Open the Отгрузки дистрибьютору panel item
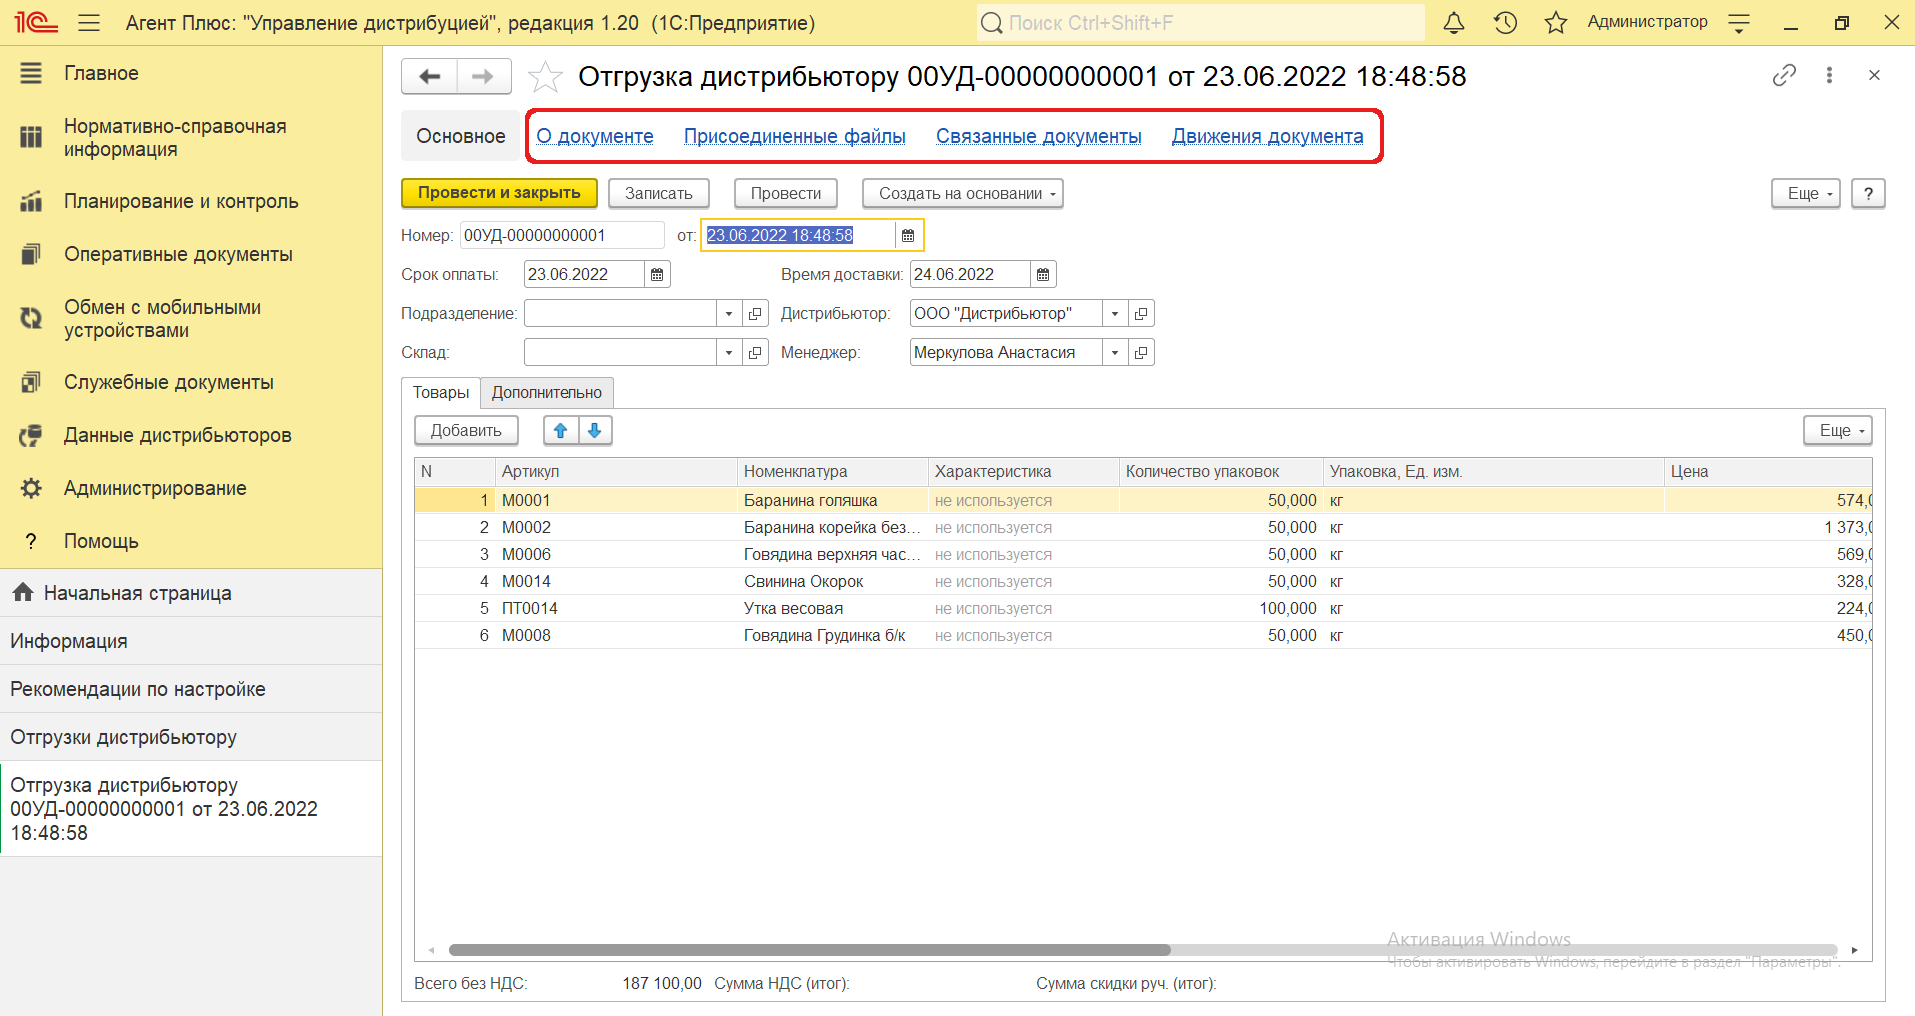Screen dimensions: 1915x1016 pos(191,737)
